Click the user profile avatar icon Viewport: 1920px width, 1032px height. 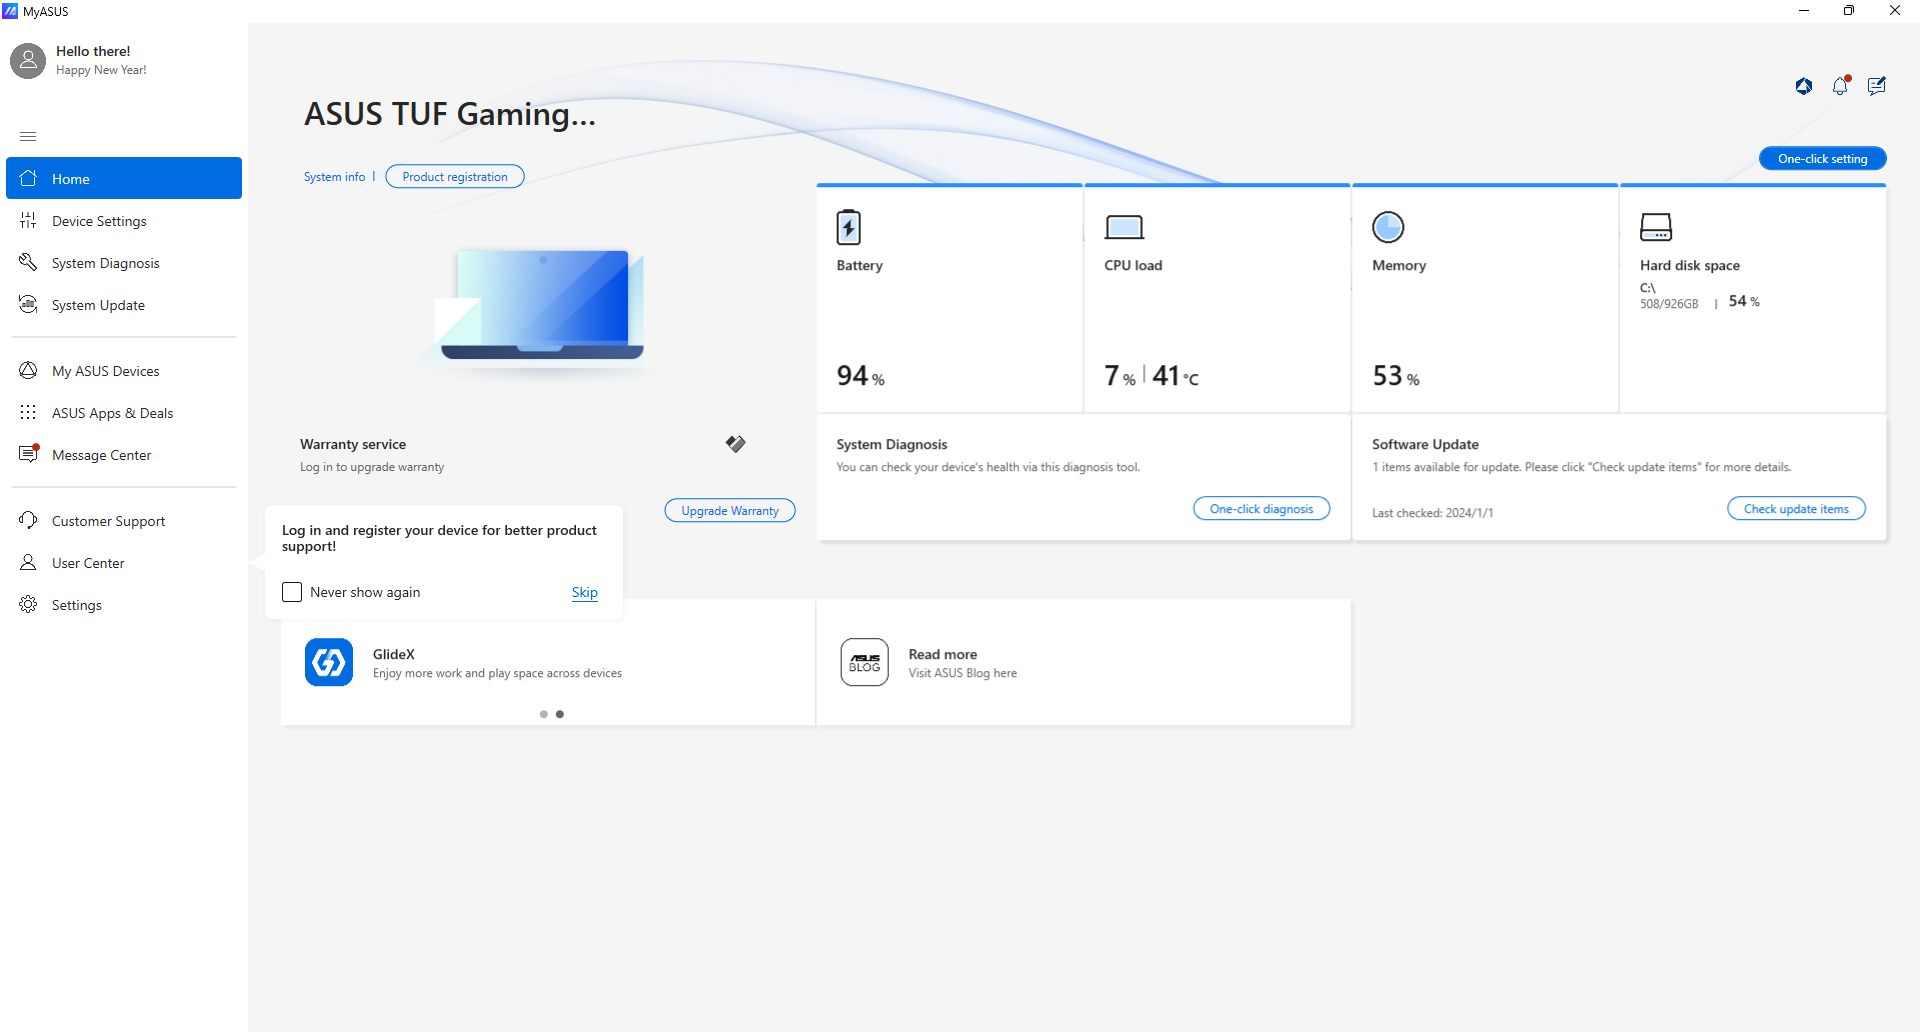tap(28, 61)
